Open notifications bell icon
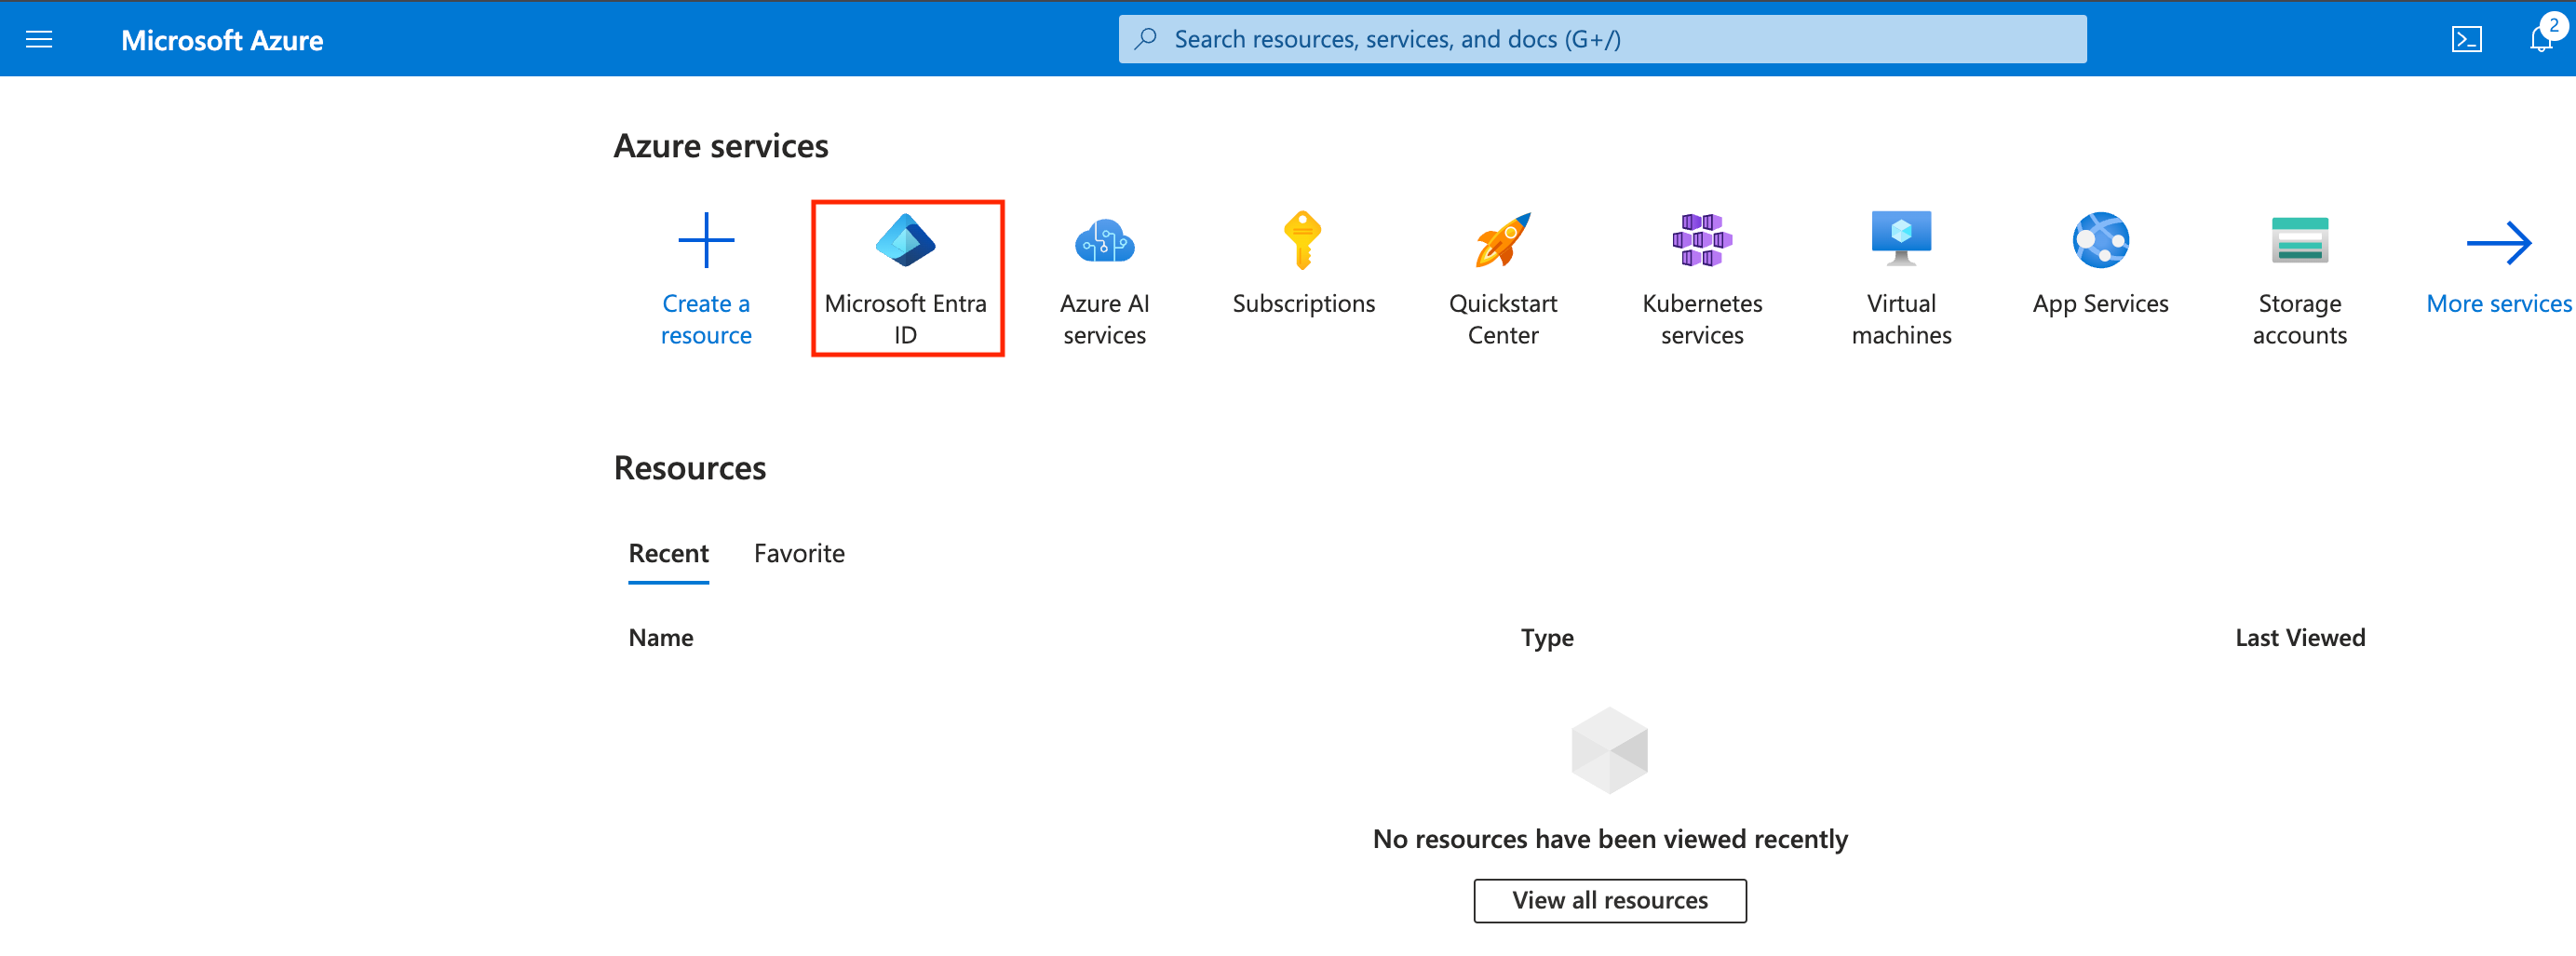This screenshot has height=956, width=2576. pyautogui.click(x=2540, y=40)
